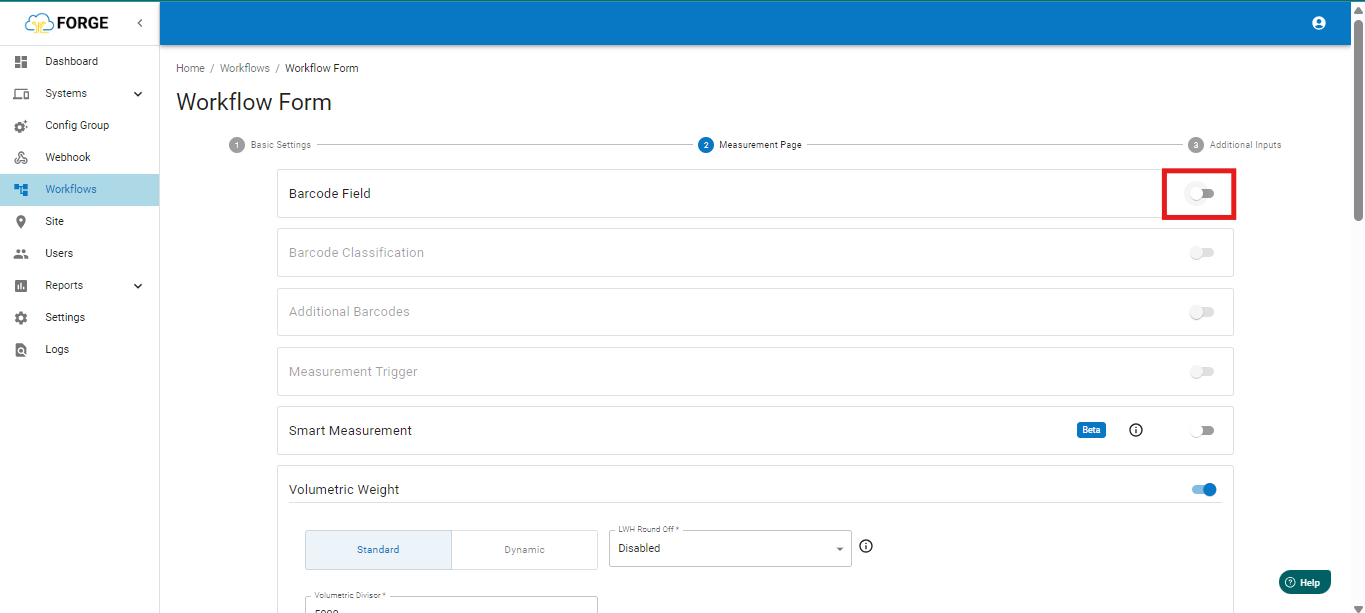The image size is (1365, 613).
Task: Click the FORGE cloud logo
Action: click(67, 22)
